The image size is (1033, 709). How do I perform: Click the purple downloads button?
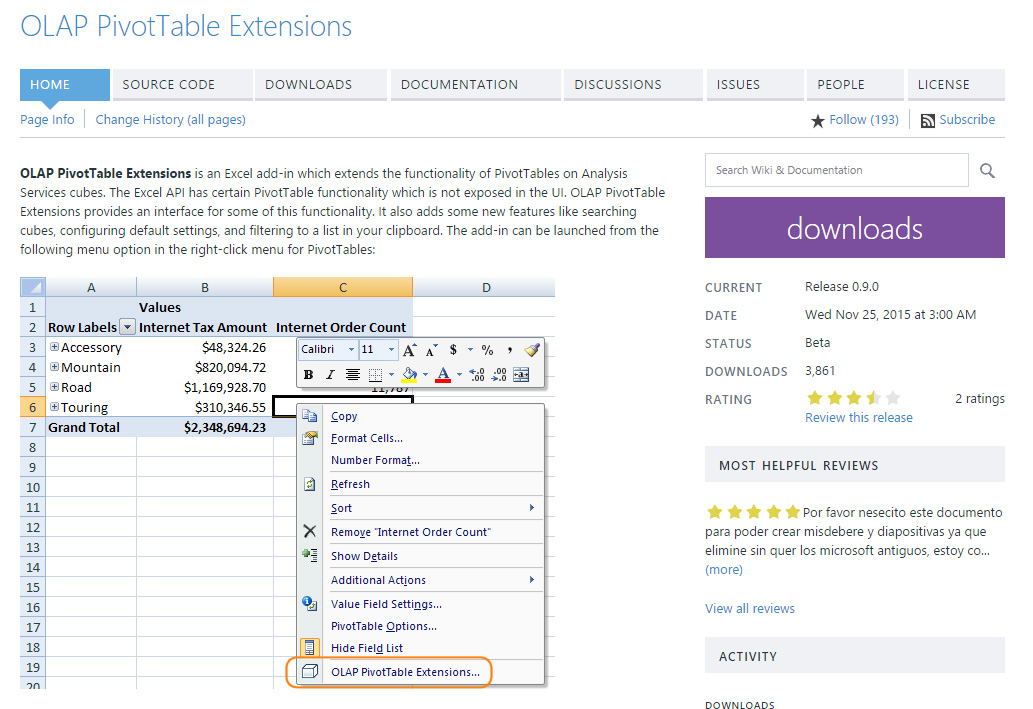[x=854, y=228]
